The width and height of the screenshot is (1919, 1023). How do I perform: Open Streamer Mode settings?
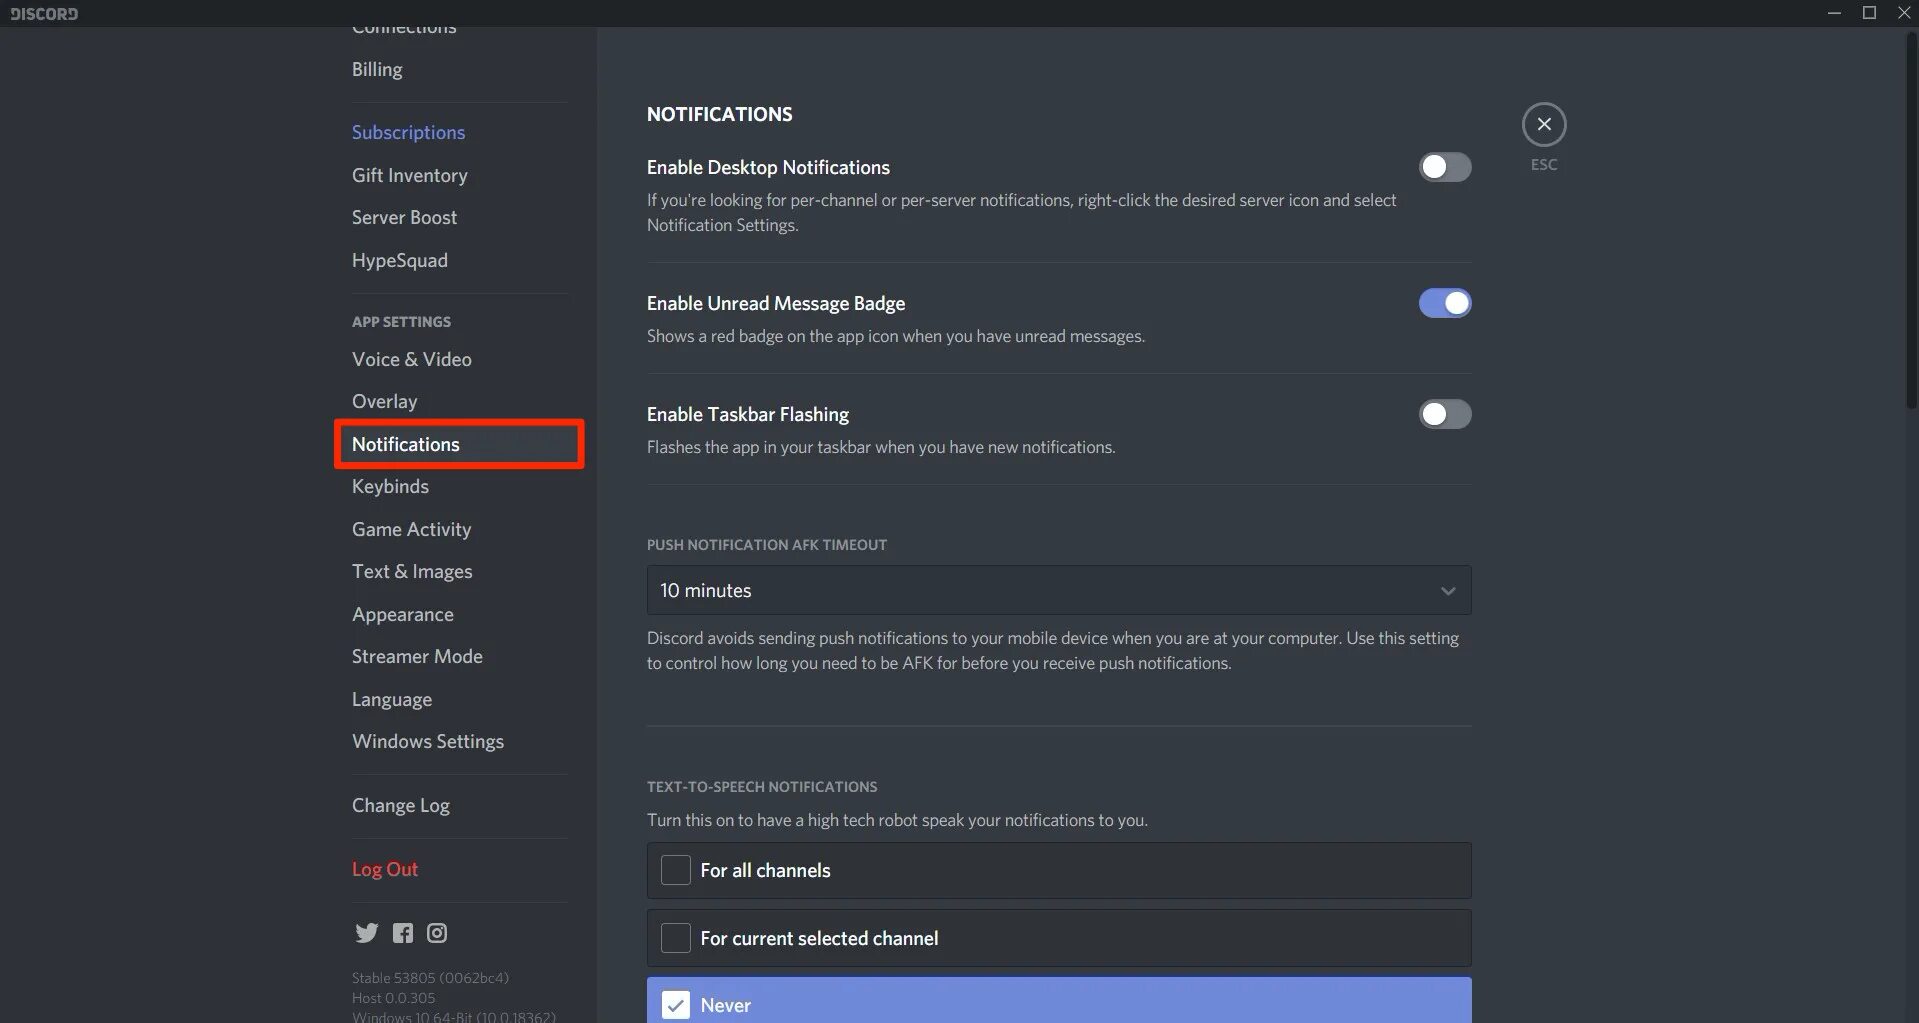417,656
